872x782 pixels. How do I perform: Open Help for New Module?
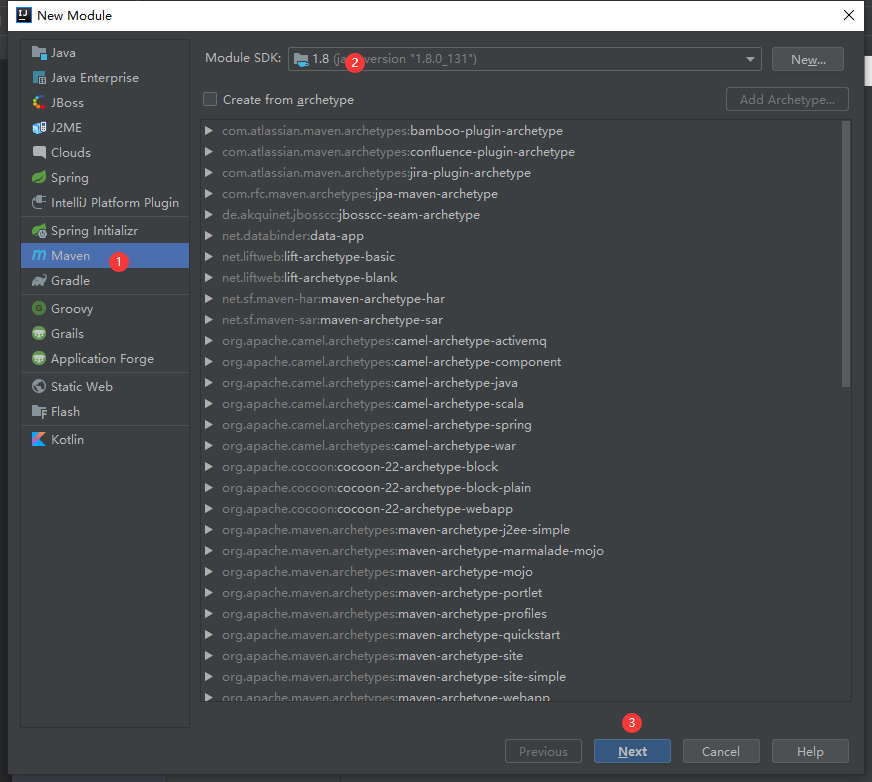tap(810, 751)
